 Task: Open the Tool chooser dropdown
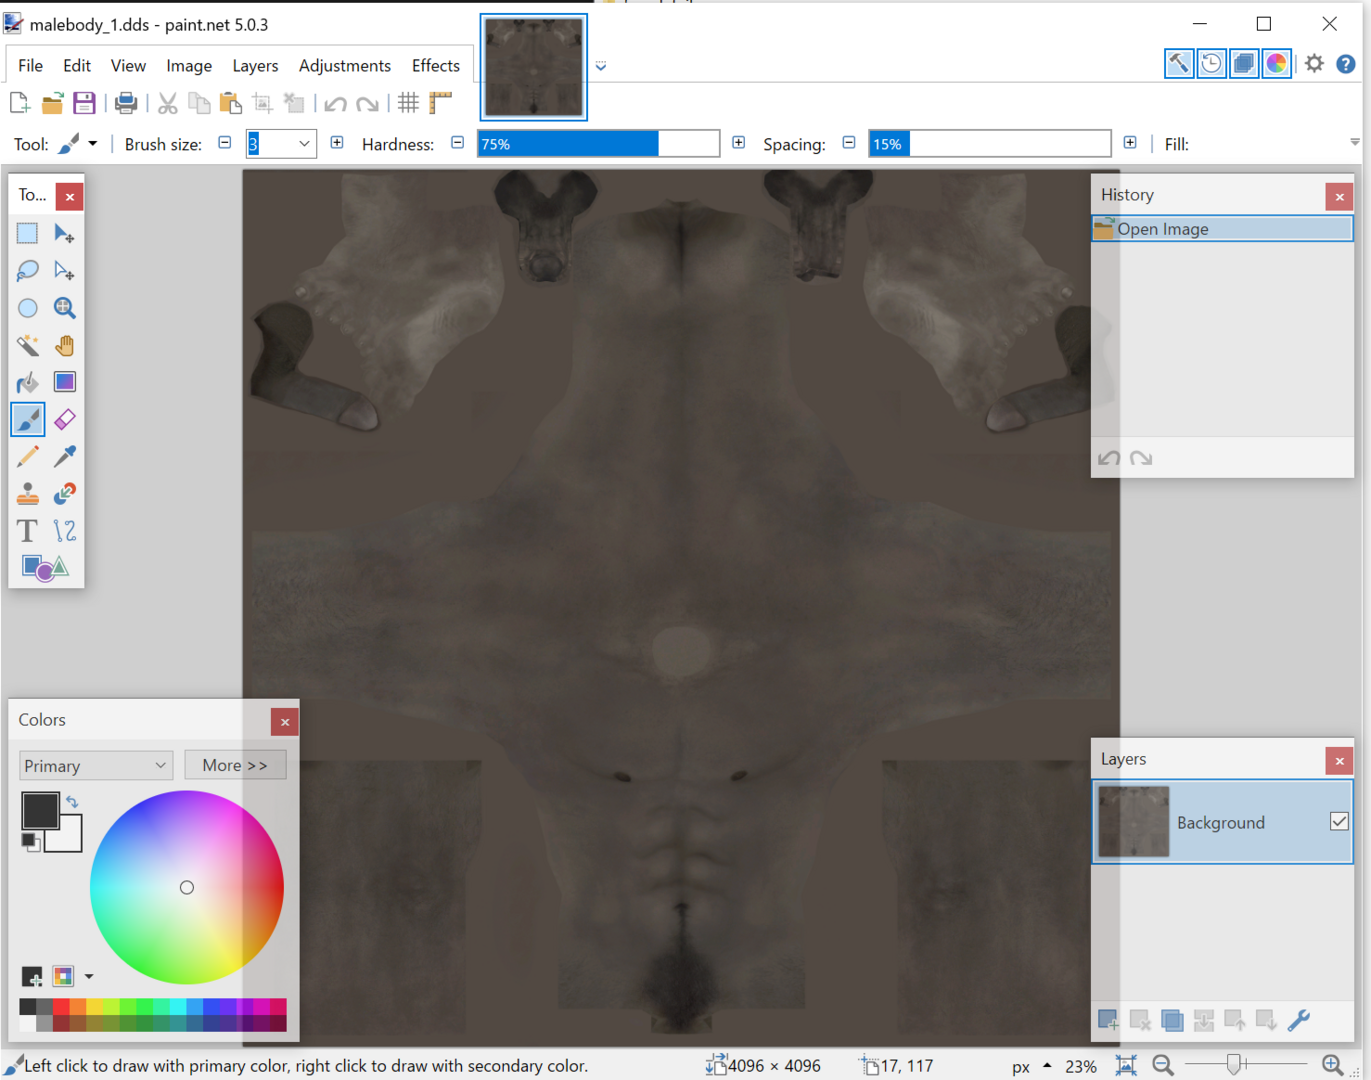coord(93,143)
